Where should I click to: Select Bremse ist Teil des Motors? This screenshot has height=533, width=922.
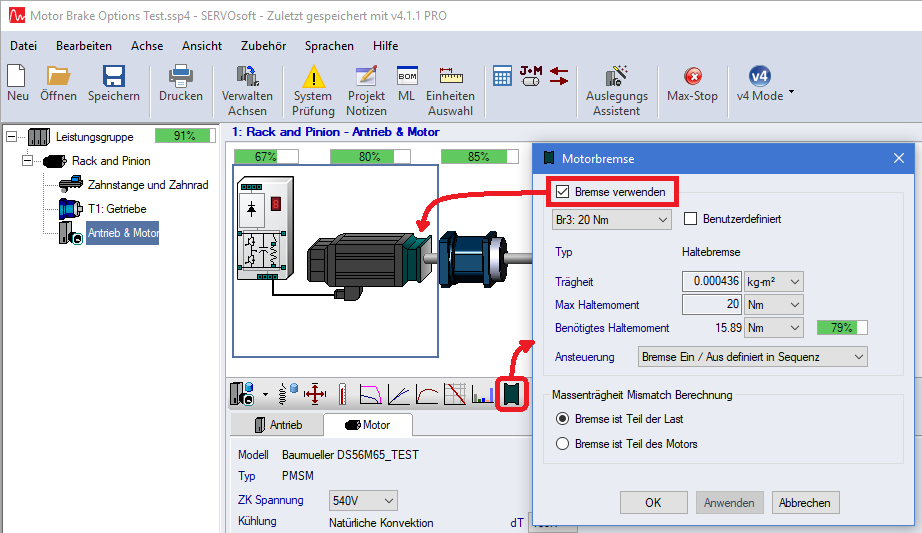click(563, 444)
